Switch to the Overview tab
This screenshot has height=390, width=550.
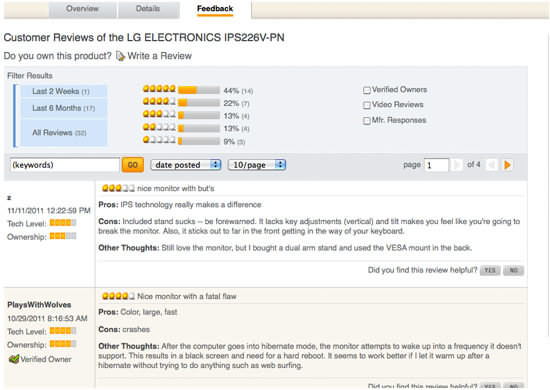point(82,9)
